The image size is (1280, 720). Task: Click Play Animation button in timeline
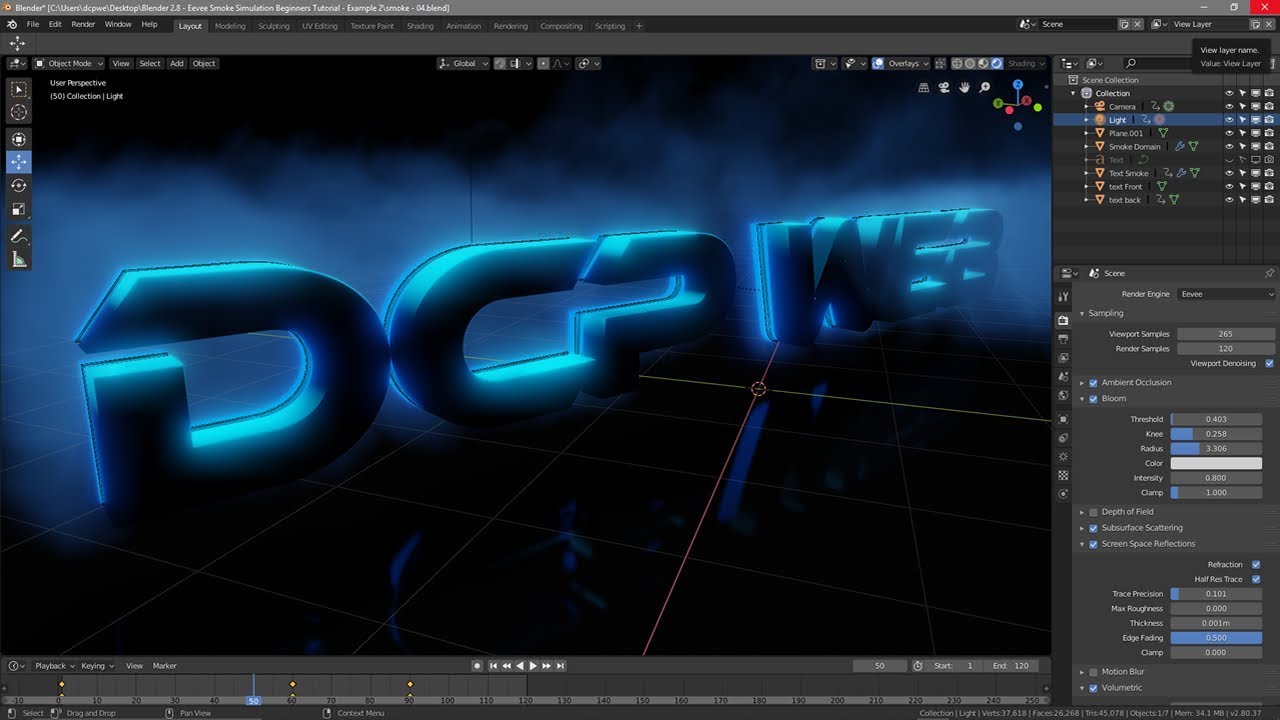pos(533,666)
